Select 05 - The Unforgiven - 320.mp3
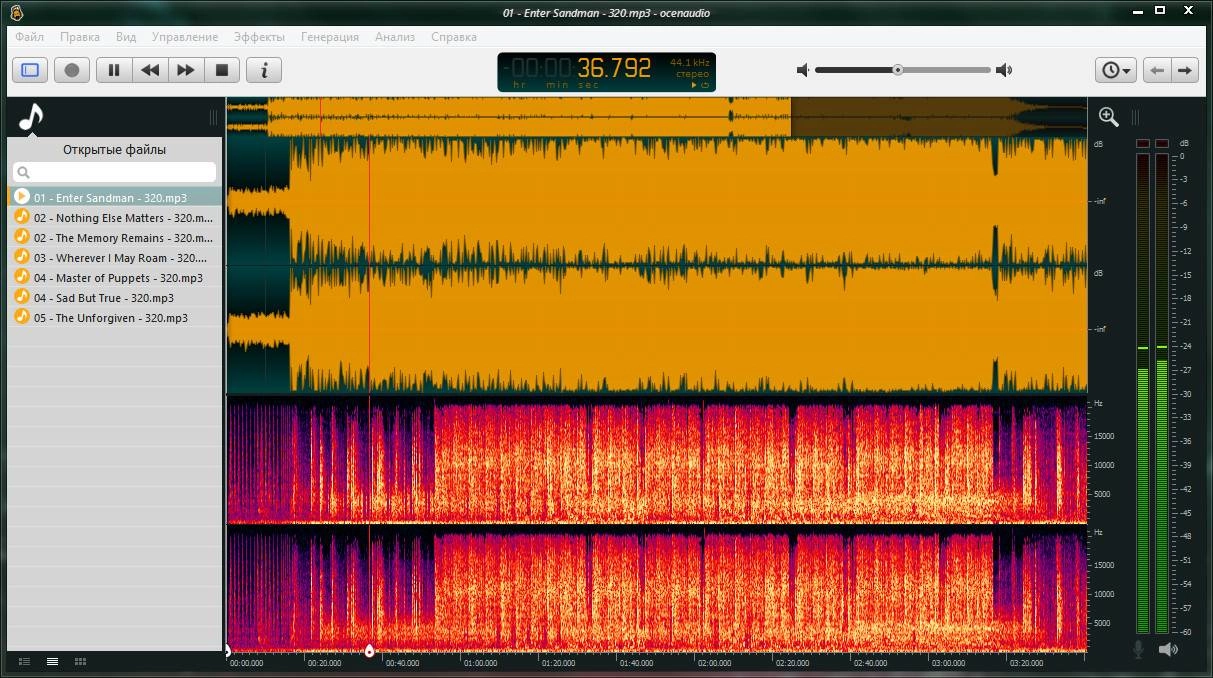 114,317
